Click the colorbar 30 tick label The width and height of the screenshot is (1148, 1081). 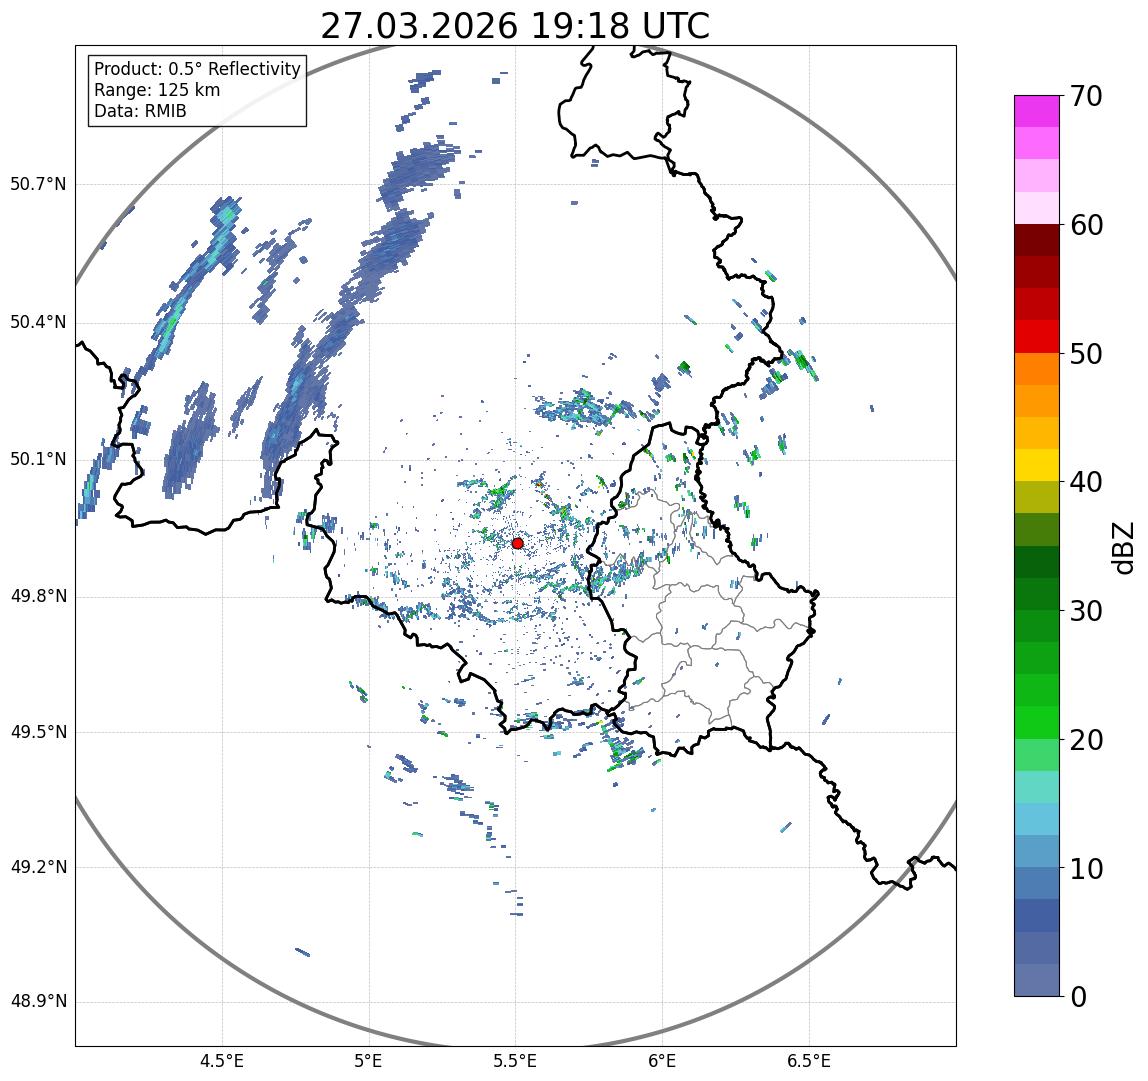click(x=1086, y=611)
